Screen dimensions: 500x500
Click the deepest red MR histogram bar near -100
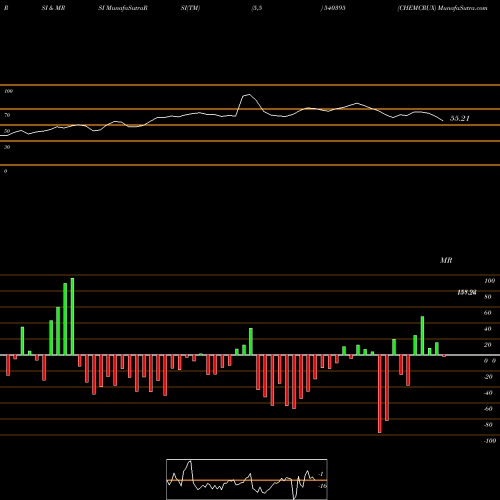coord(380,394)
